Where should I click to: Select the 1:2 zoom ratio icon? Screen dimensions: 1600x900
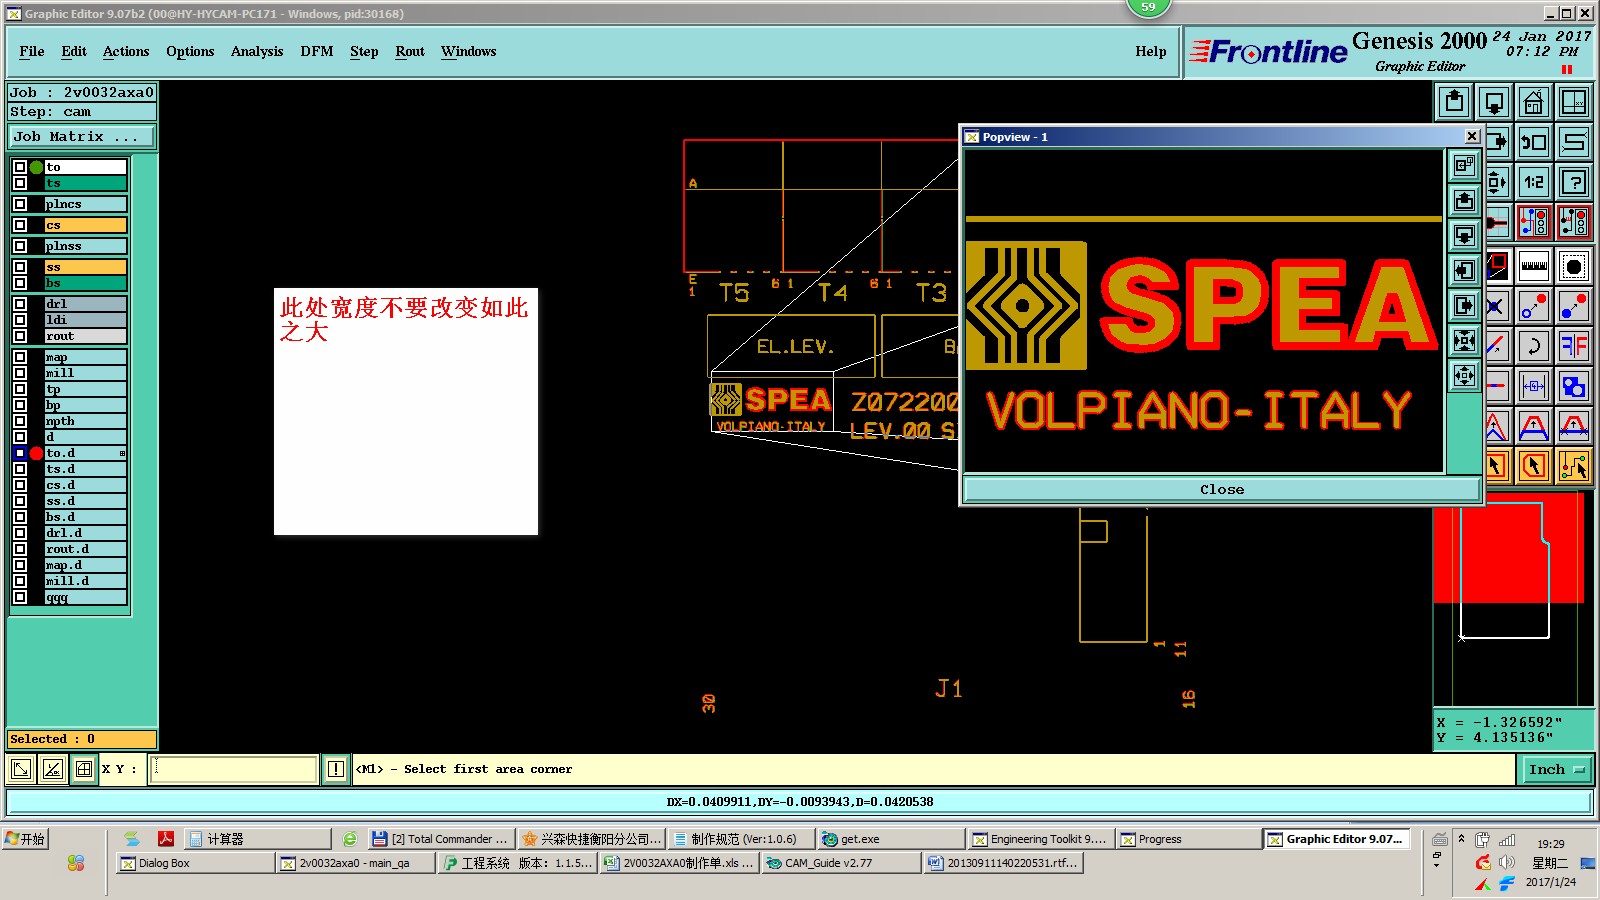tap(1533, 182)
